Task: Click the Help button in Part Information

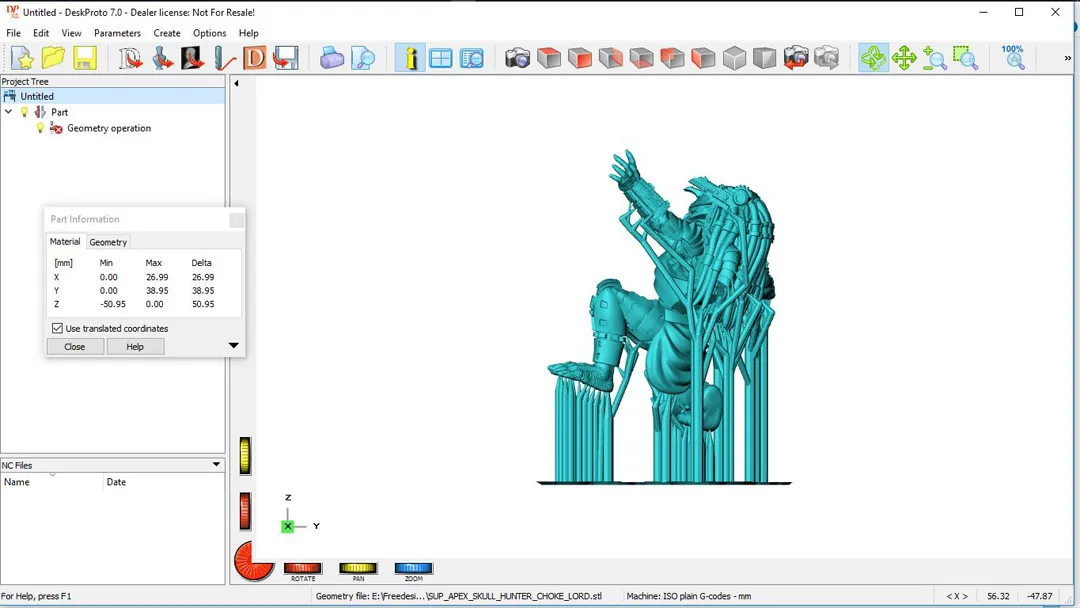Action: [x=135, y=346]
